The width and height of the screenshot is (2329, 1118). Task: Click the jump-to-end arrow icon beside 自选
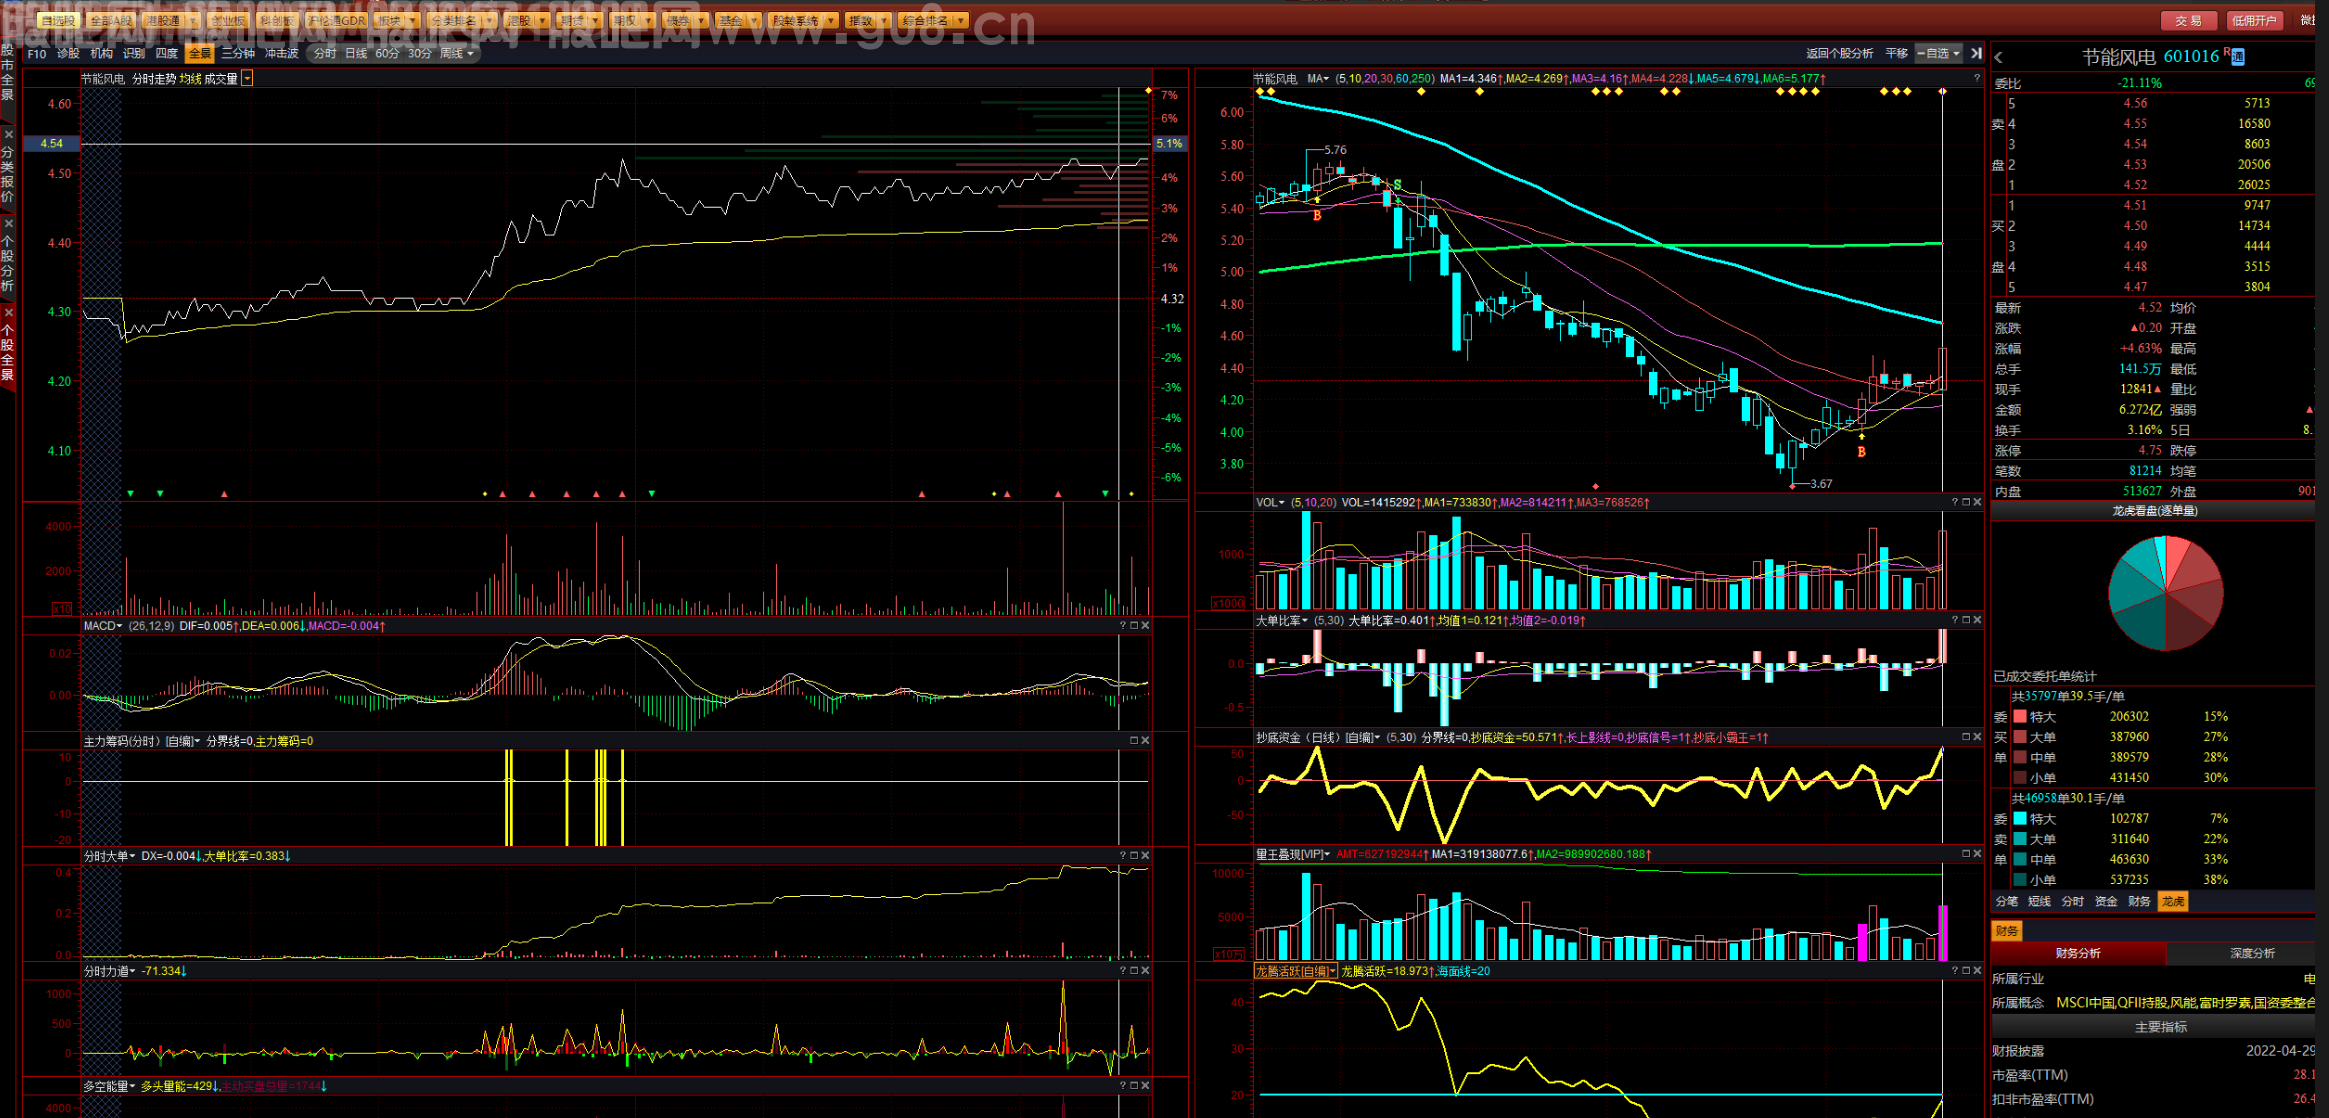tap(1976, 53)
